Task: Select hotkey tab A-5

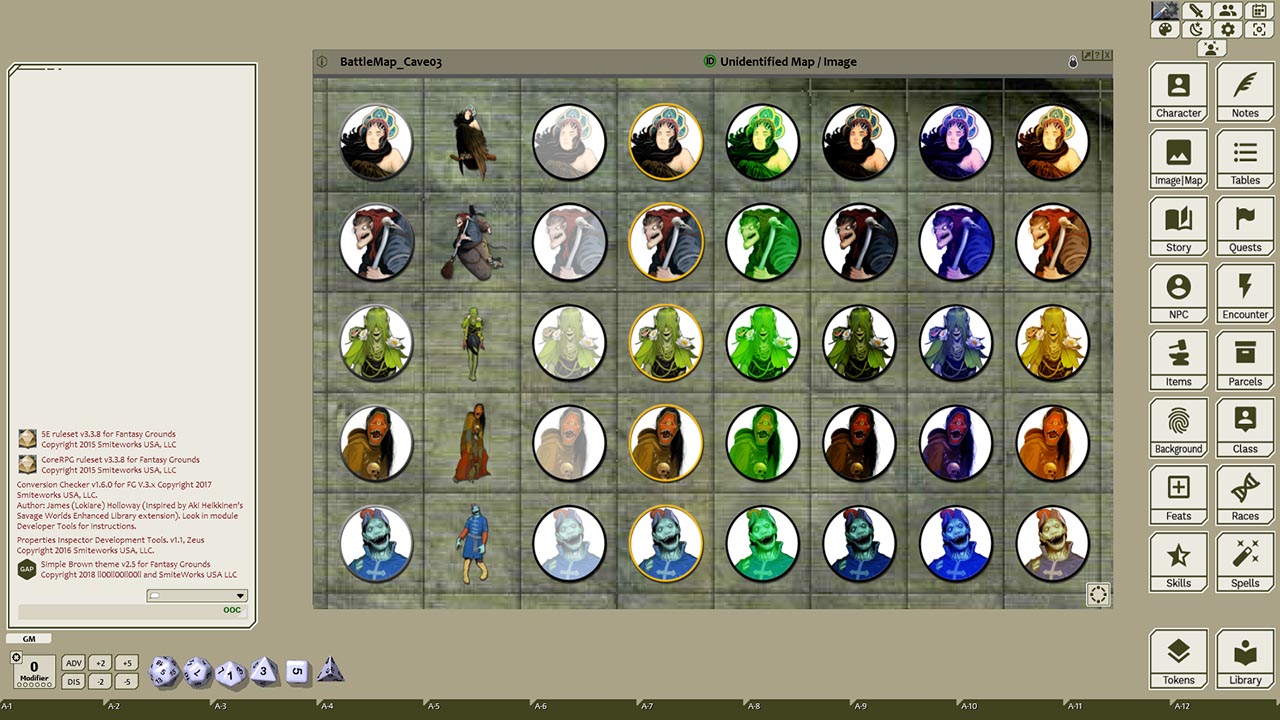Action: pos(434,705)
